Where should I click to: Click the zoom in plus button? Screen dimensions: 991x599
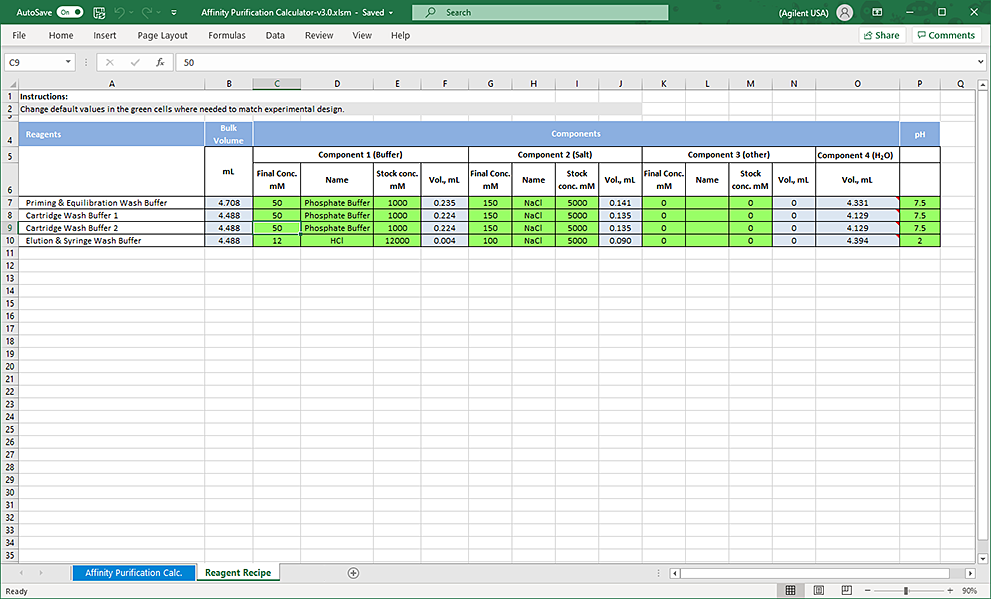click(950, 590)
